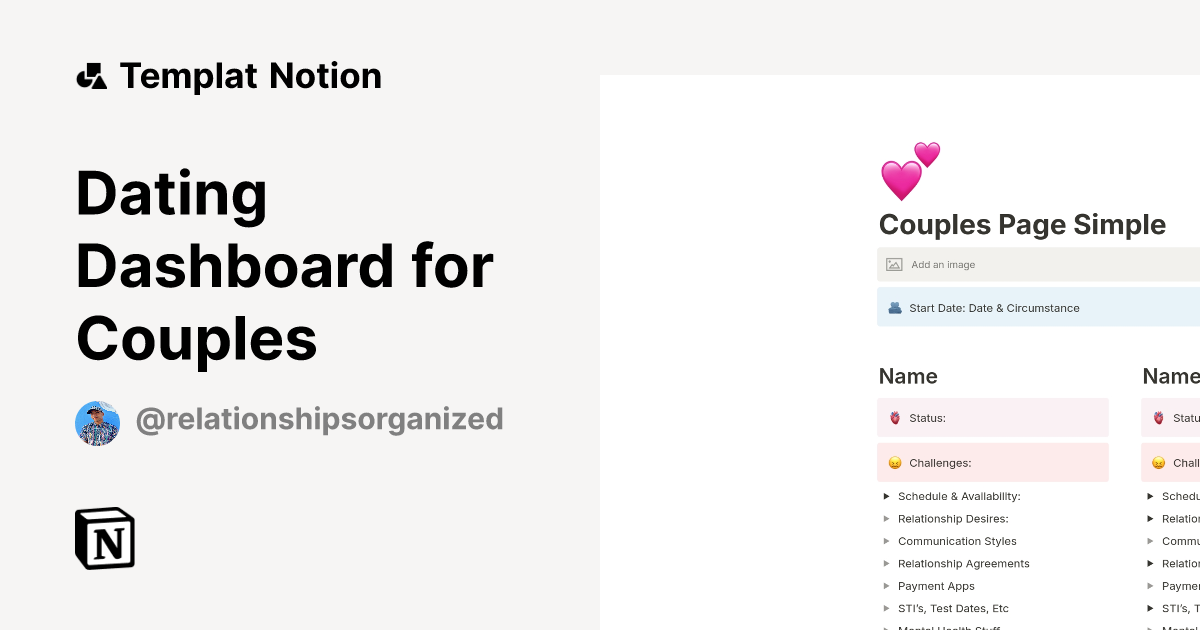This screenshot has height=630, width=1200.
Task: Click the anatomical heart icon beside Status
Action: 892,417
